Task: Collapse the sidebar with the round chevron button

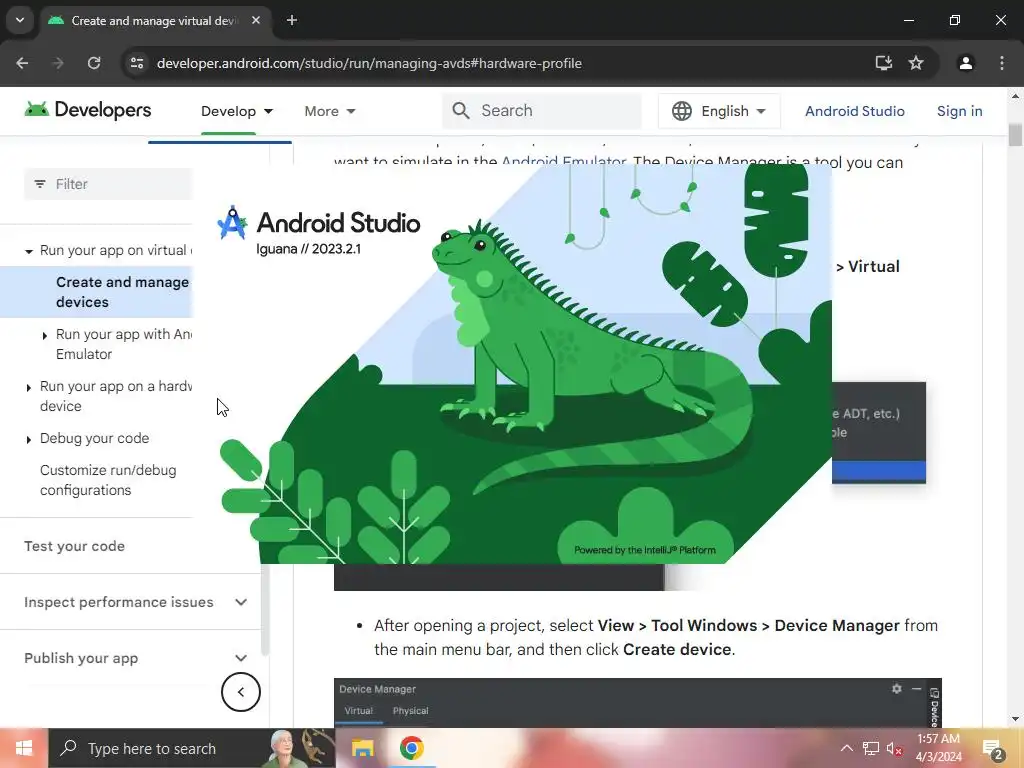Action: click(x=241, y=692)
